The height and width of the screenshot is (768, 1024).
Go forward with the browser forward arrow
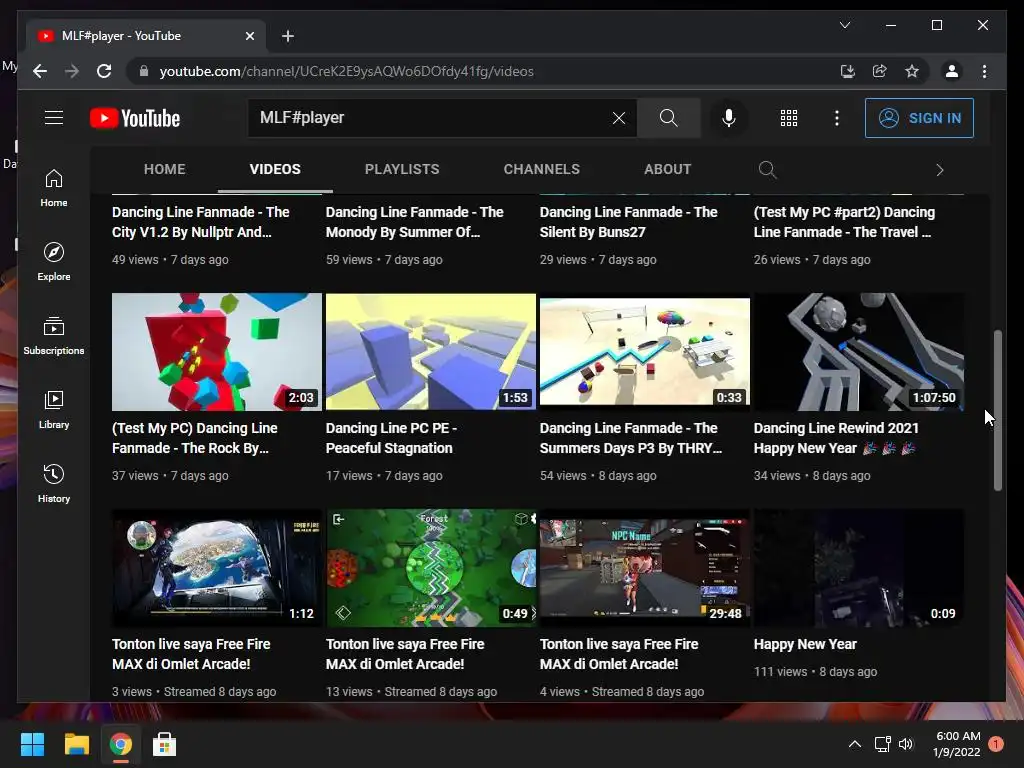[72, 71]
